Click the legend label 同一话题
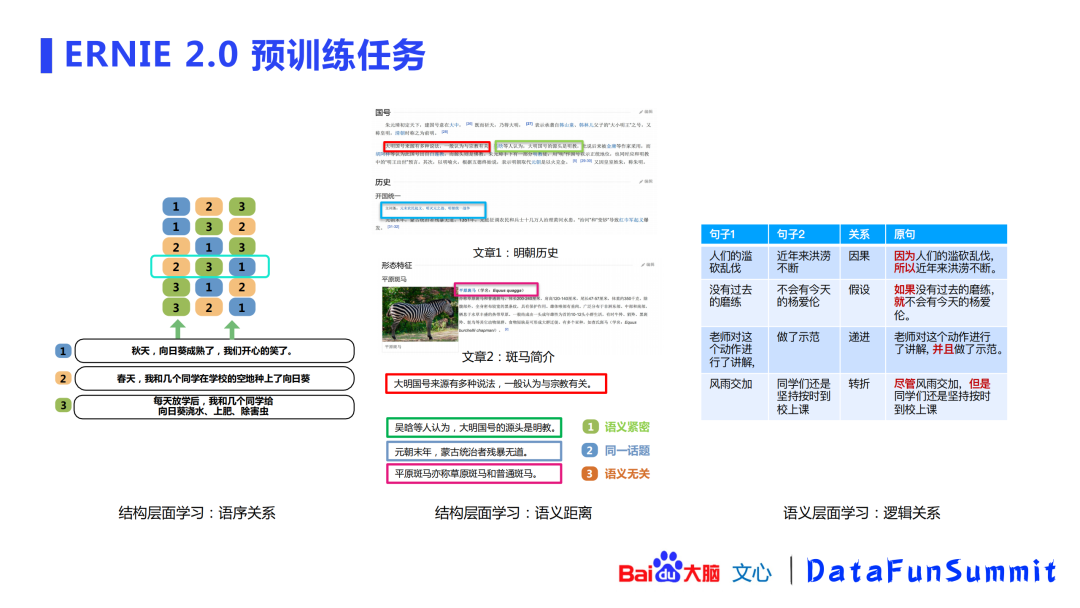Image resolution: width=1080 pixels, height=608 pixels. point(627,450)
